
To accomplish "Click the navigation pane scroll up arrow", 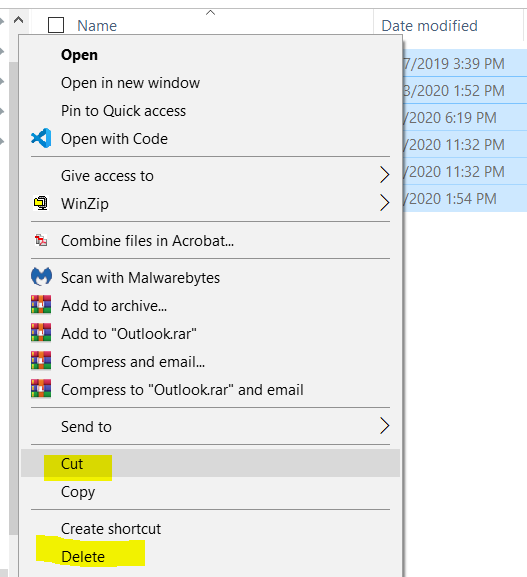I will pyautogui.click(x=18, y=20).
